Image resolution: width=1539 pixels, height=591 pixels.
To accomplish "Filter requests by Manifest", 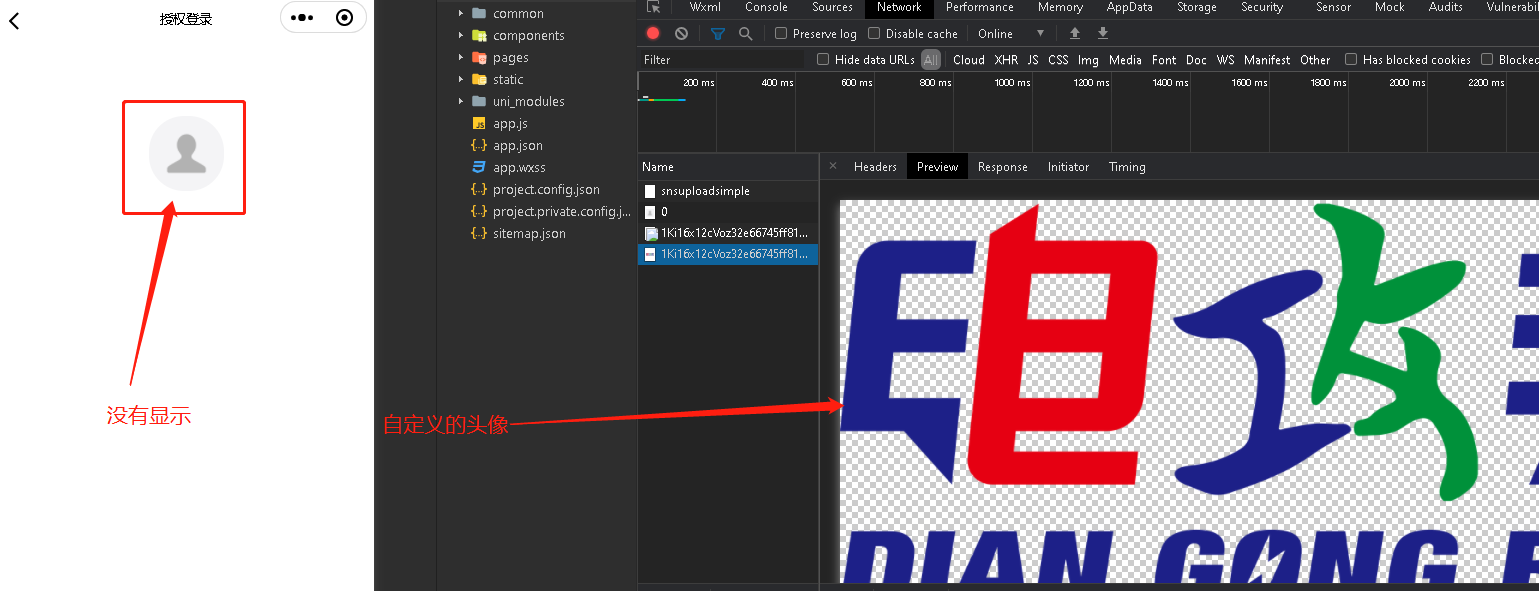I will (1267, 60).
